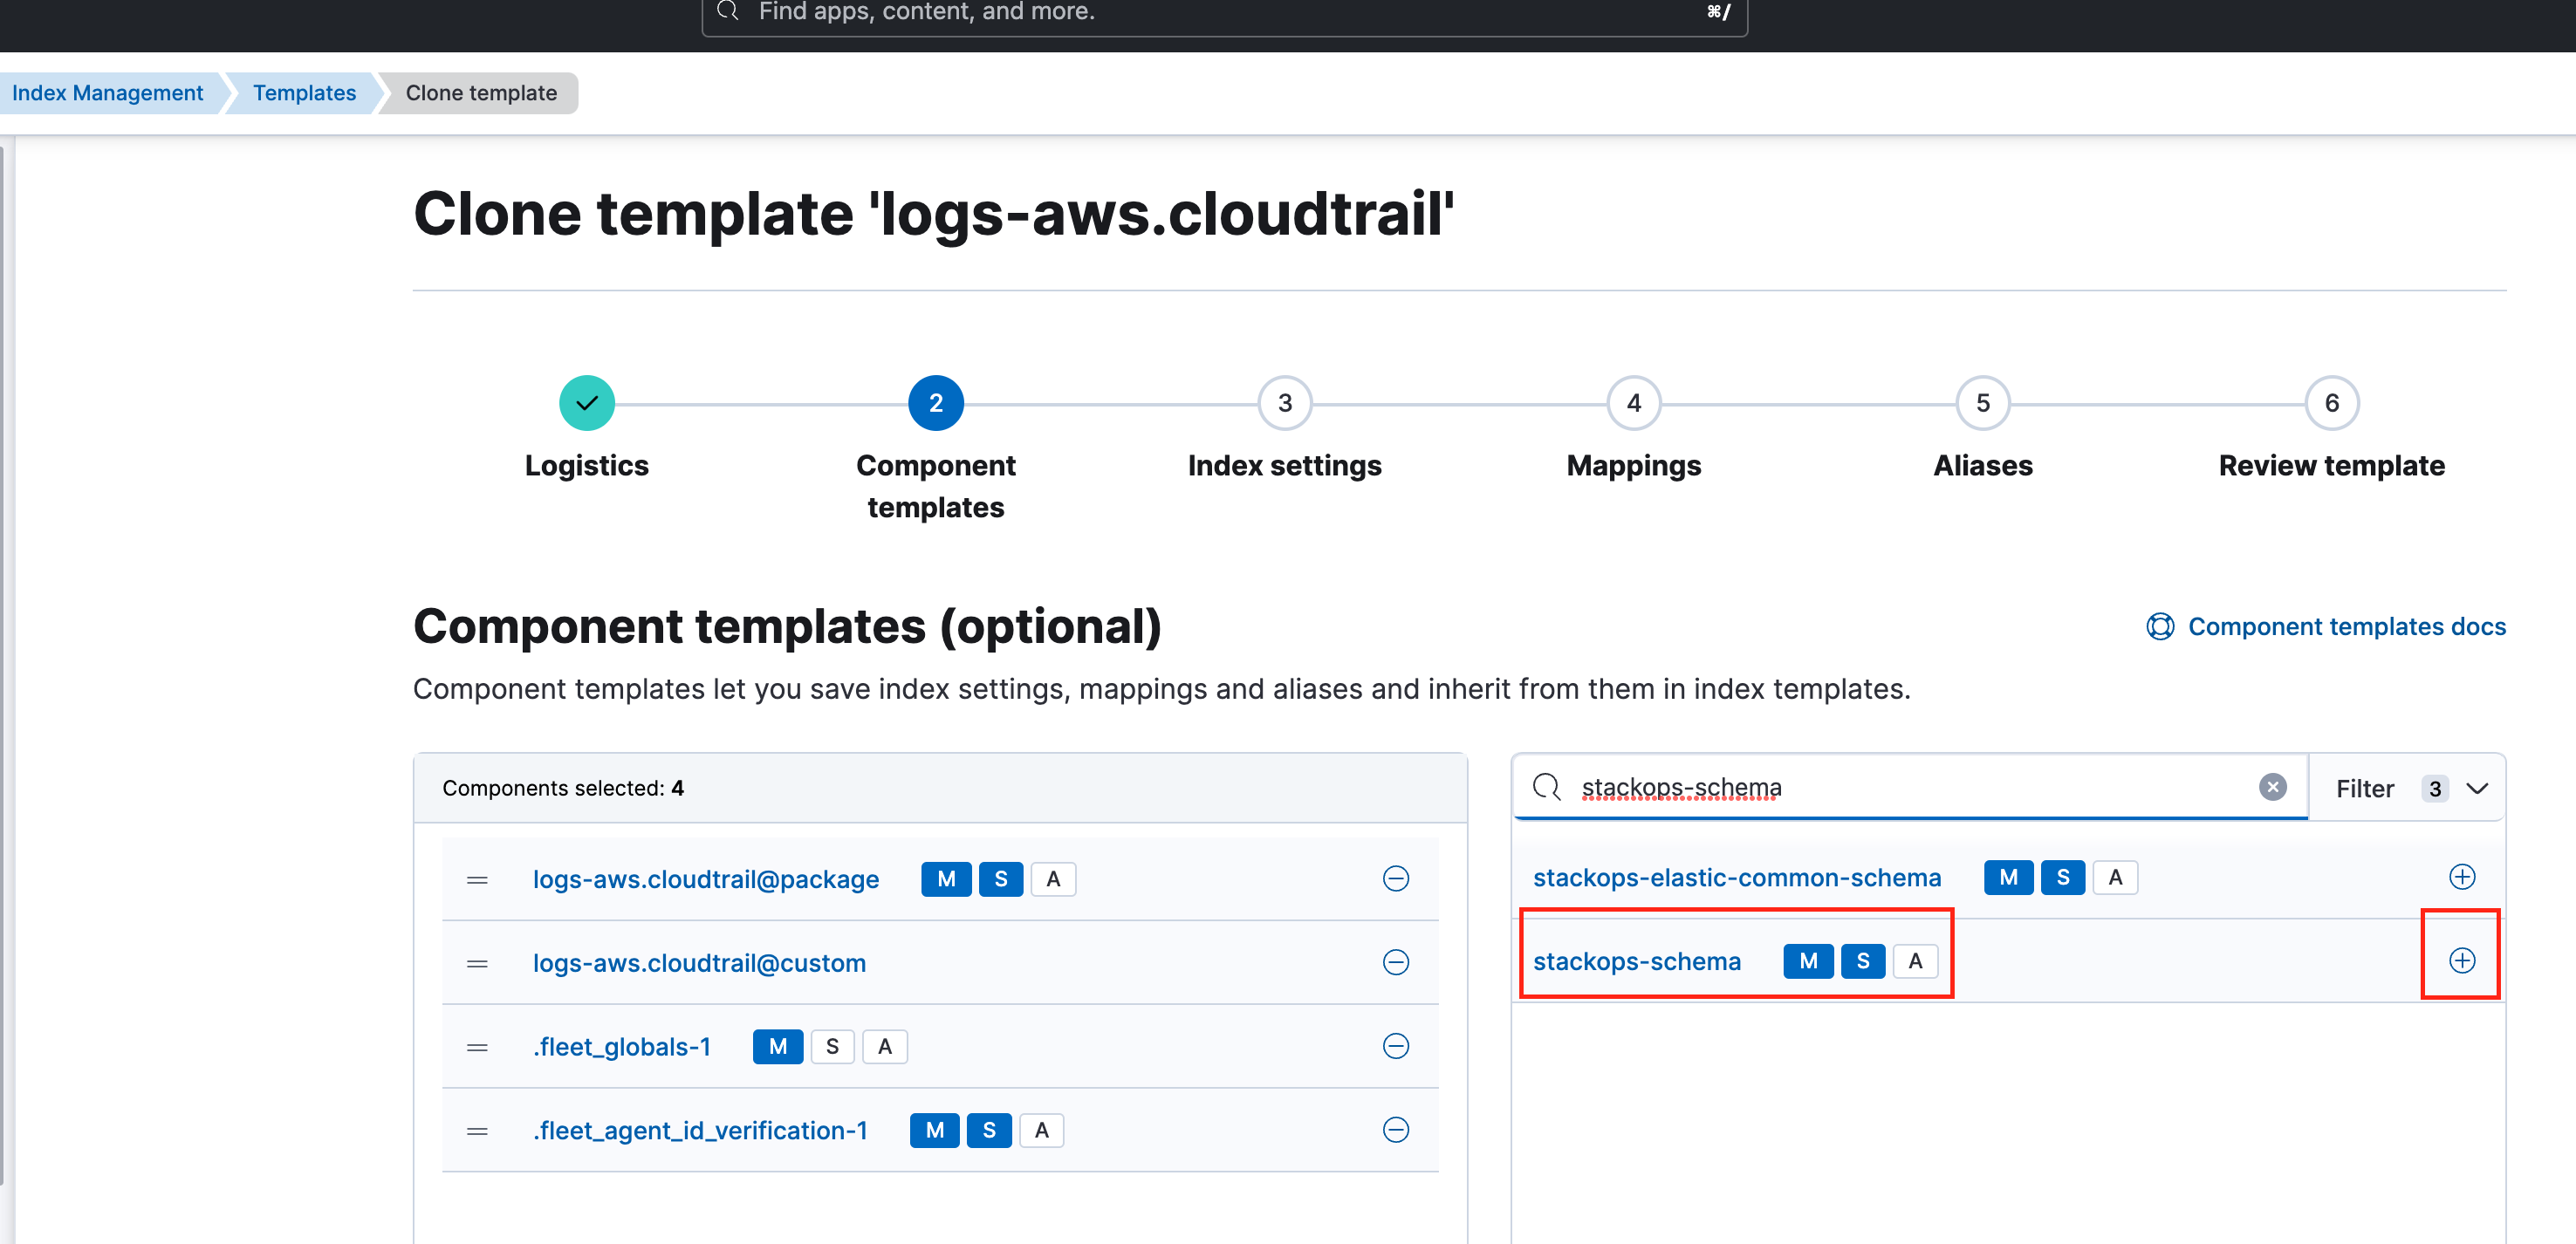Image resolution: width=2576 pixels, height=1244 pixels.
Task: Navigate to the Mappings step
Action: coord(1633,403)
